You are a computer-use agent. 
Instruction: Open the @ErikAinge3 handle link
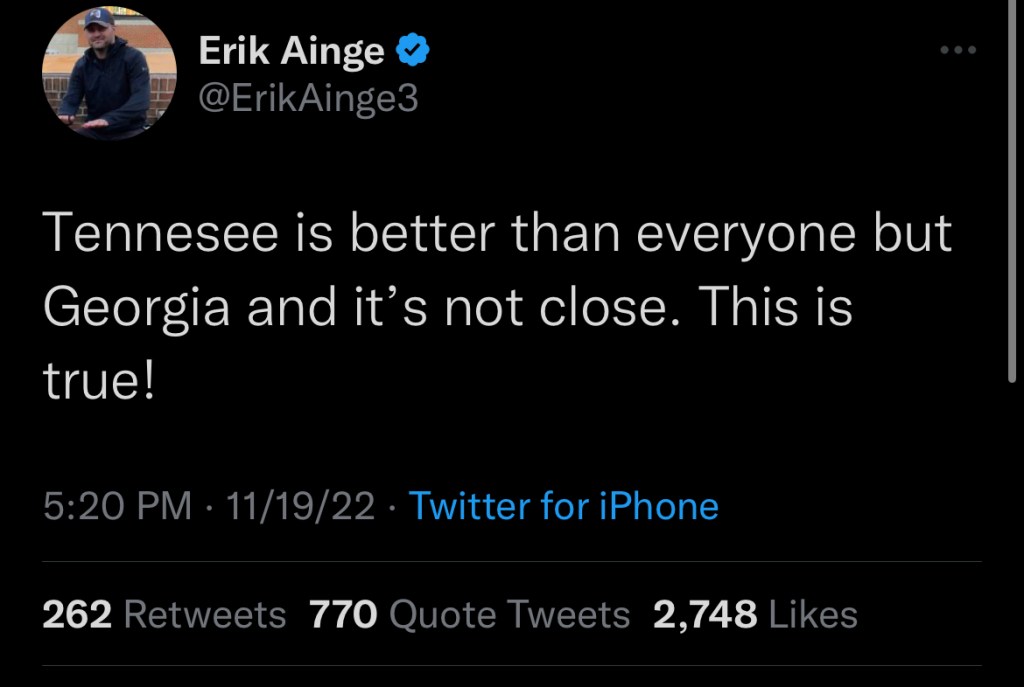click(309, 99)
